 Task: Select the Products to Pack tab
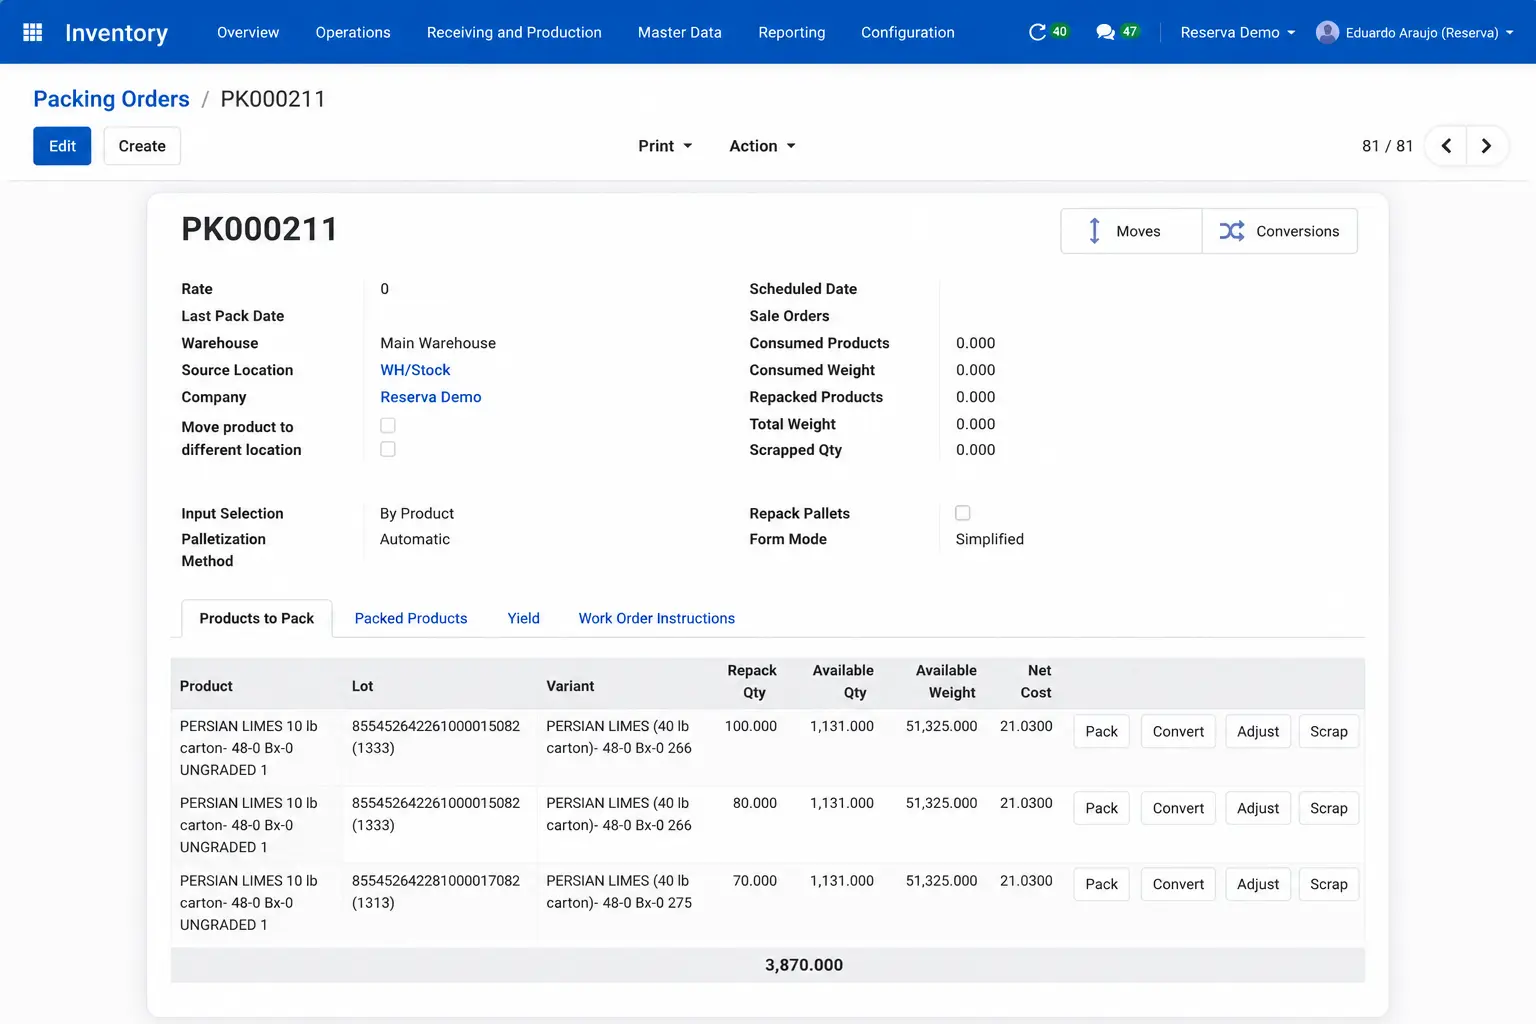pos(257,618)
